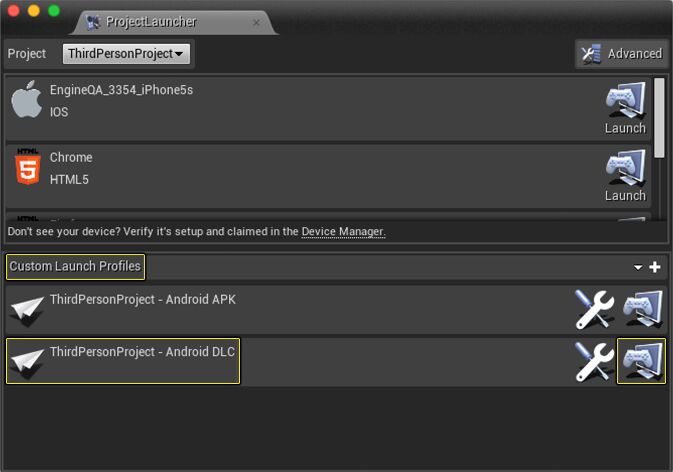Close the ProjectLauncher tab

[x=256, y=22]
